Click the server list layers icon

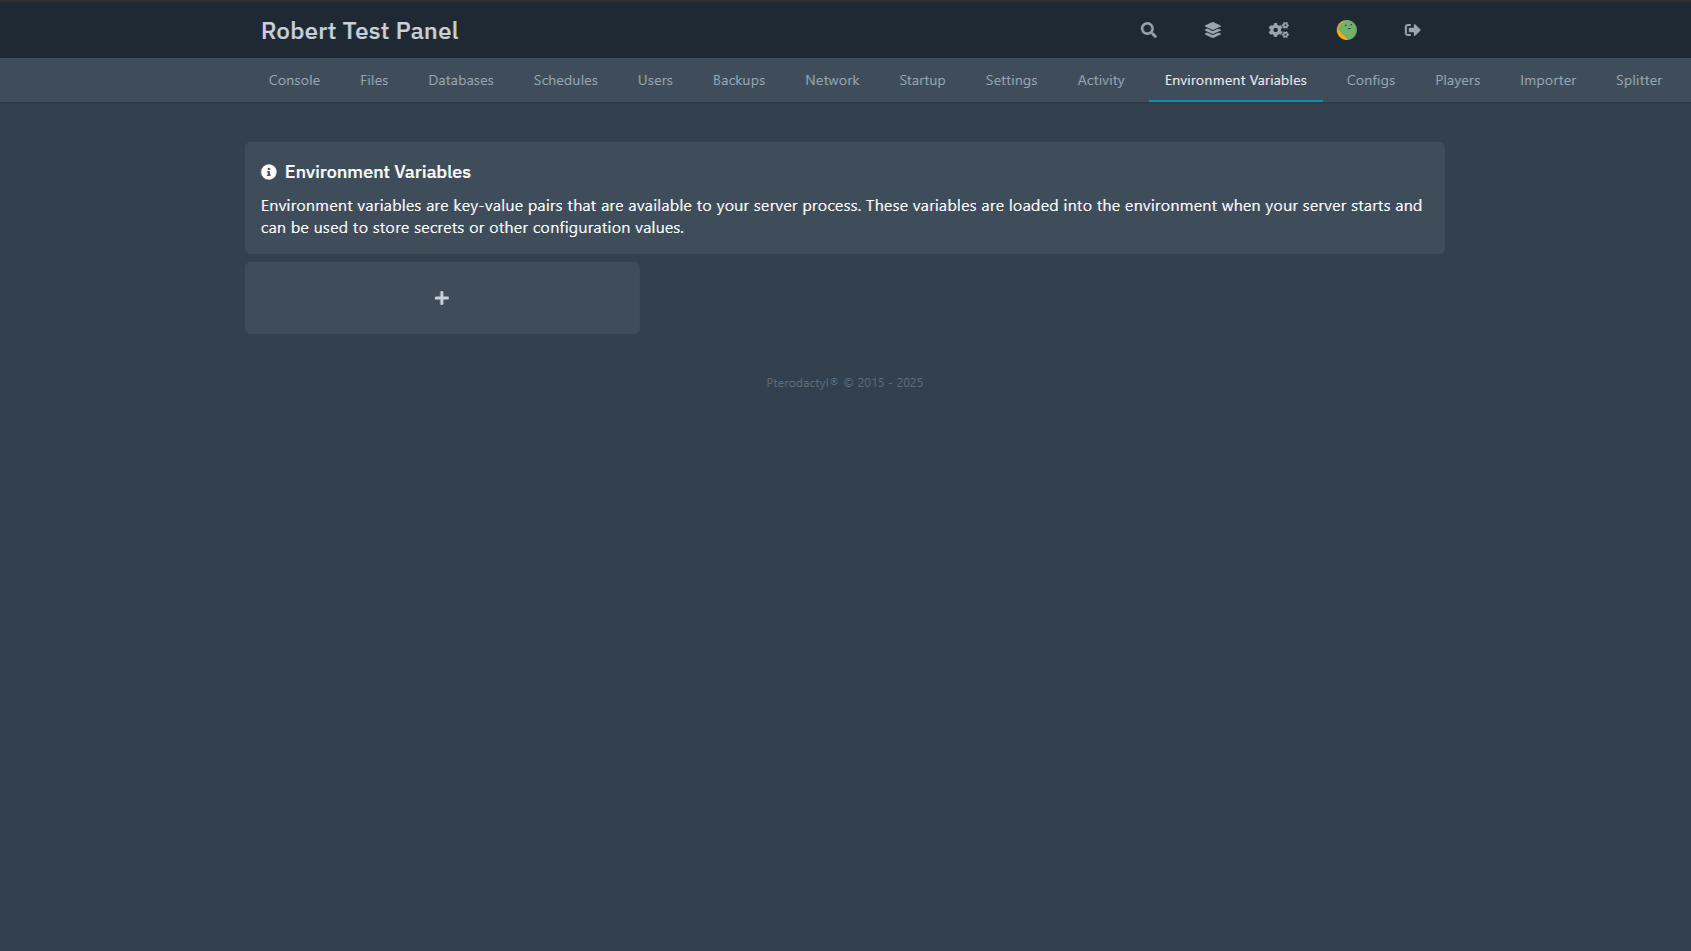click(x=1212, y=30)
